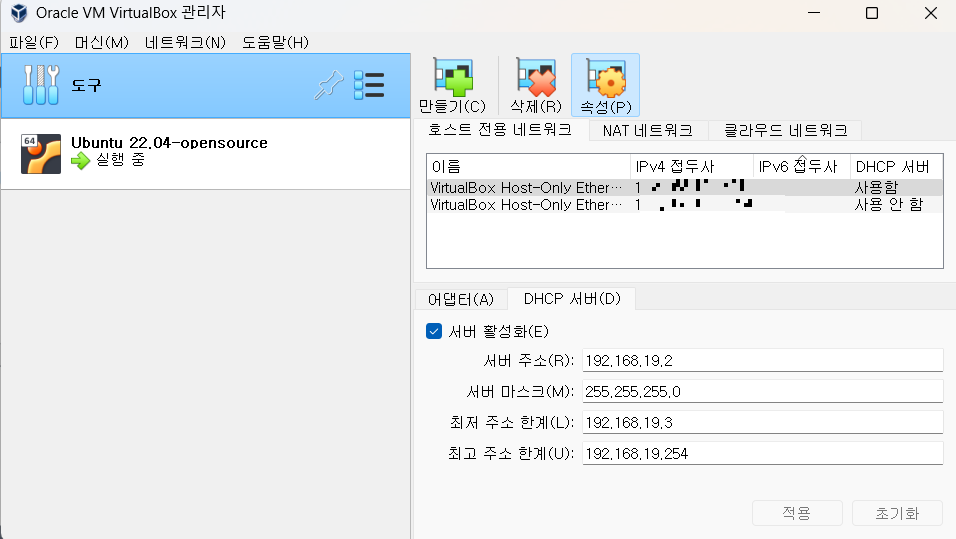
Task: Click the 초기화 reset button
Action: click(897, 513)
